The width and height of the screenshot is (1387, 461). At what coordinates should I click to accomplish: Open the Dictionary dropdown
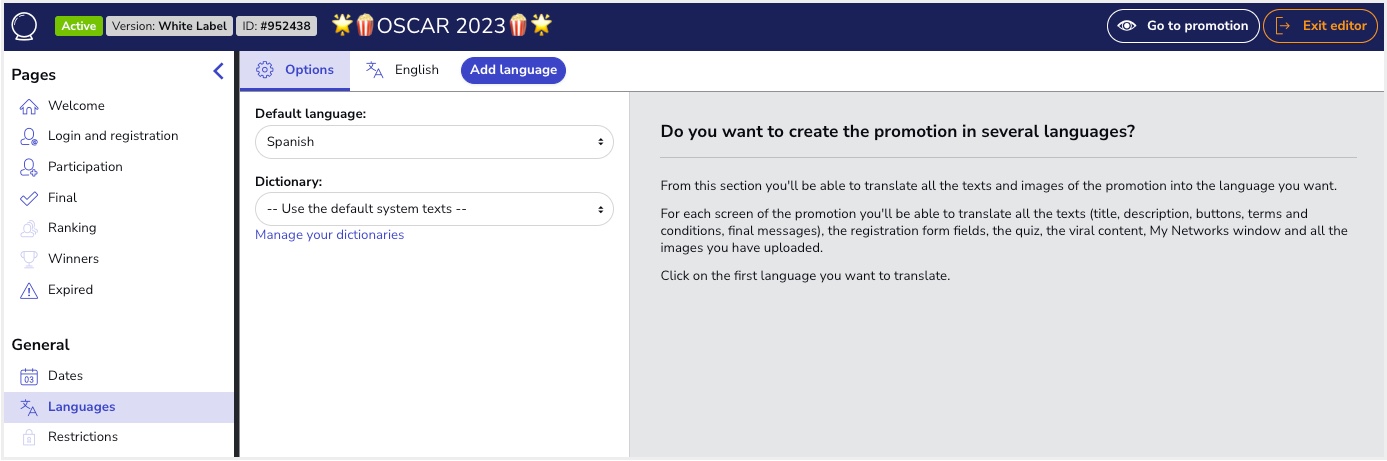click(434, 209)
